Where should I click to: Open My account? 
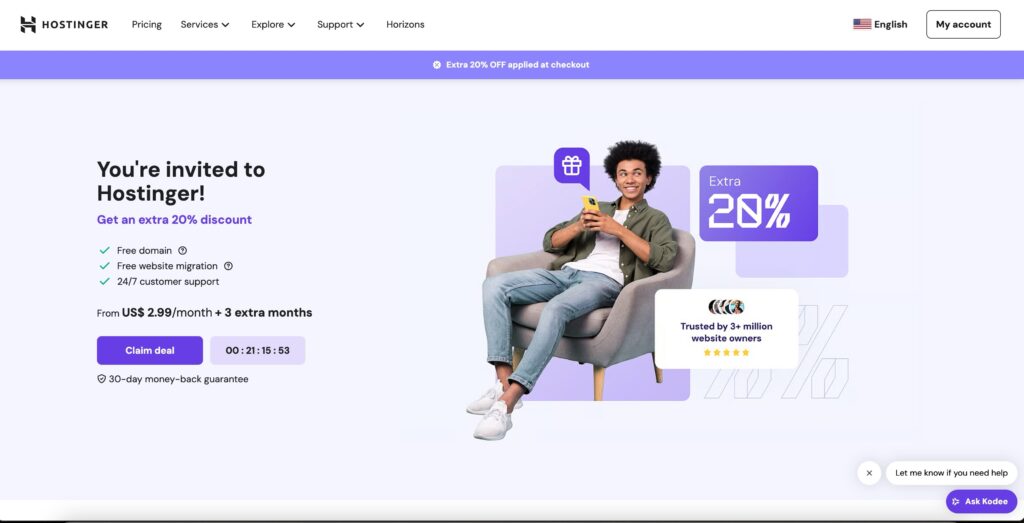(963, 25)
